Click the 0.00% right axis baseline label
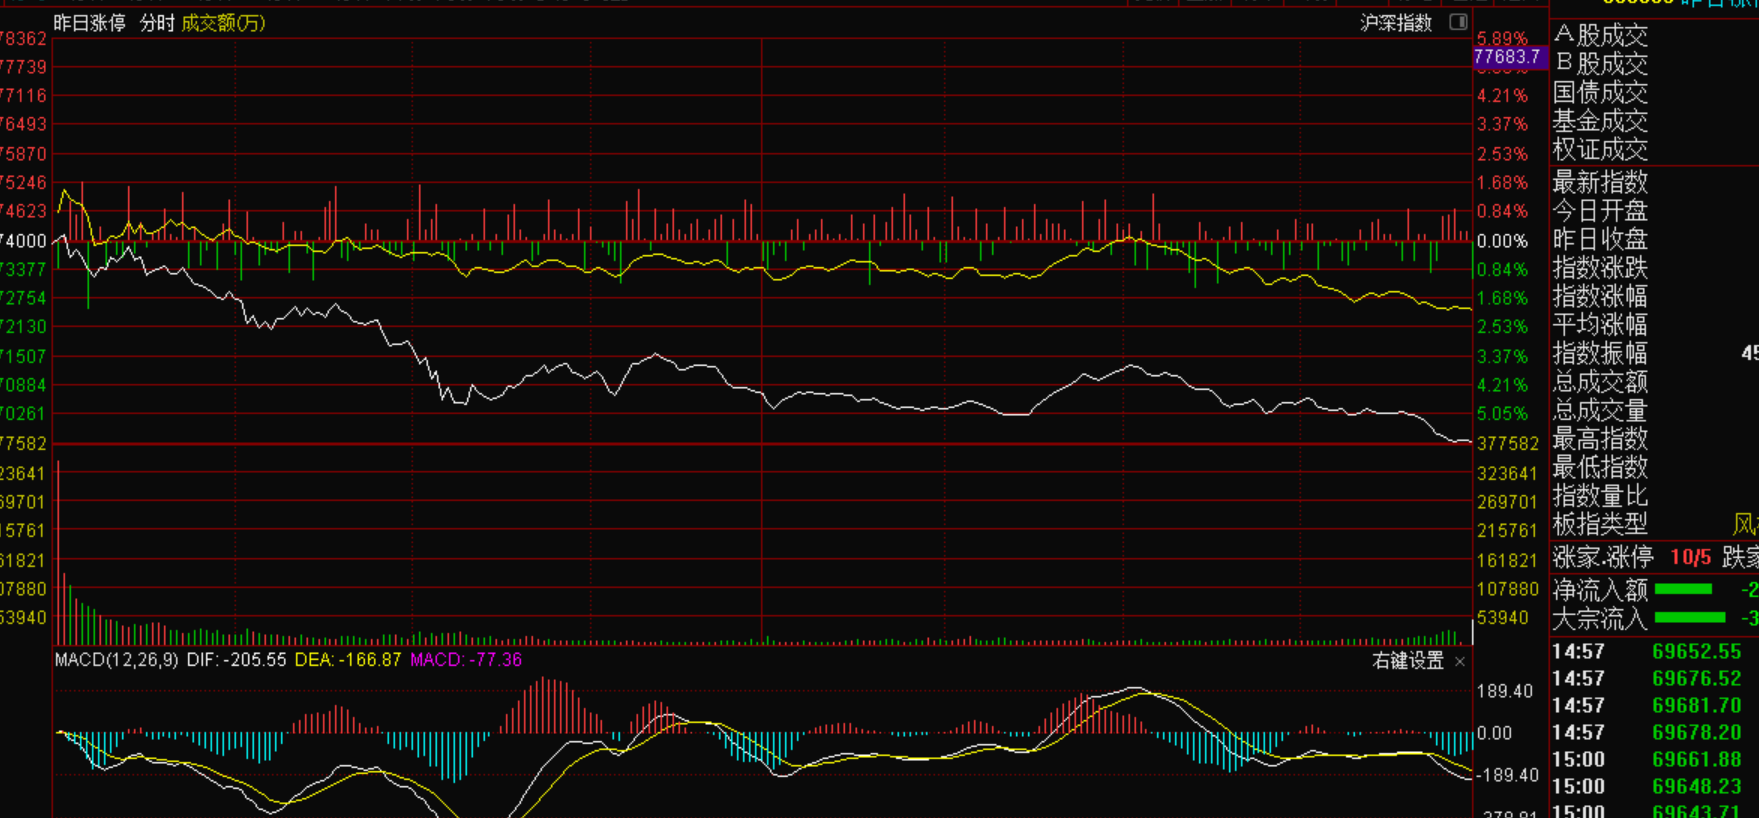The height and width of the screenshot is (818, 1759). tap(1502, 241)
